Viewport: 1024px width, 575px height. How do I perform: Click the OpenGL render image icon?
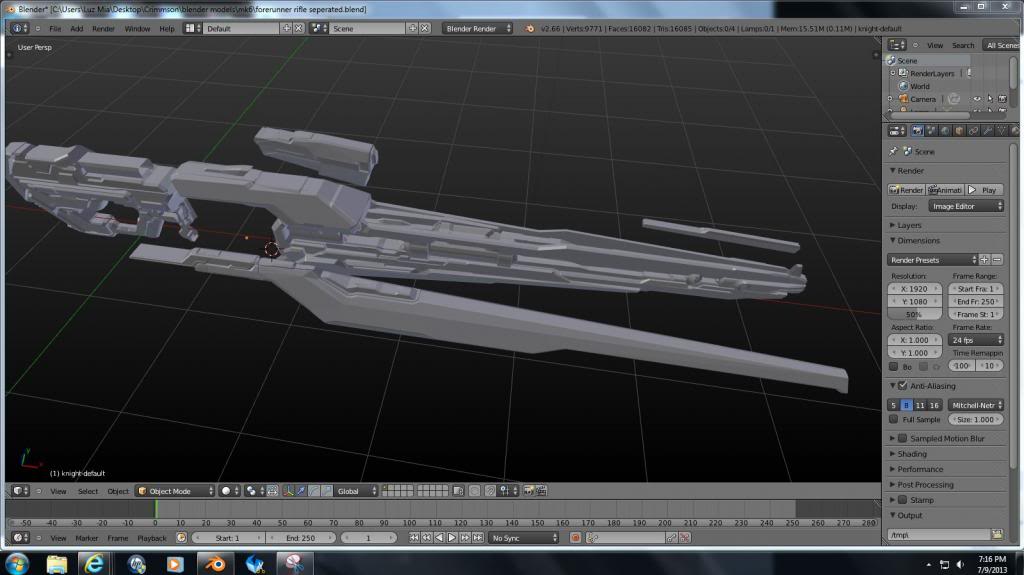click(529, 491)
